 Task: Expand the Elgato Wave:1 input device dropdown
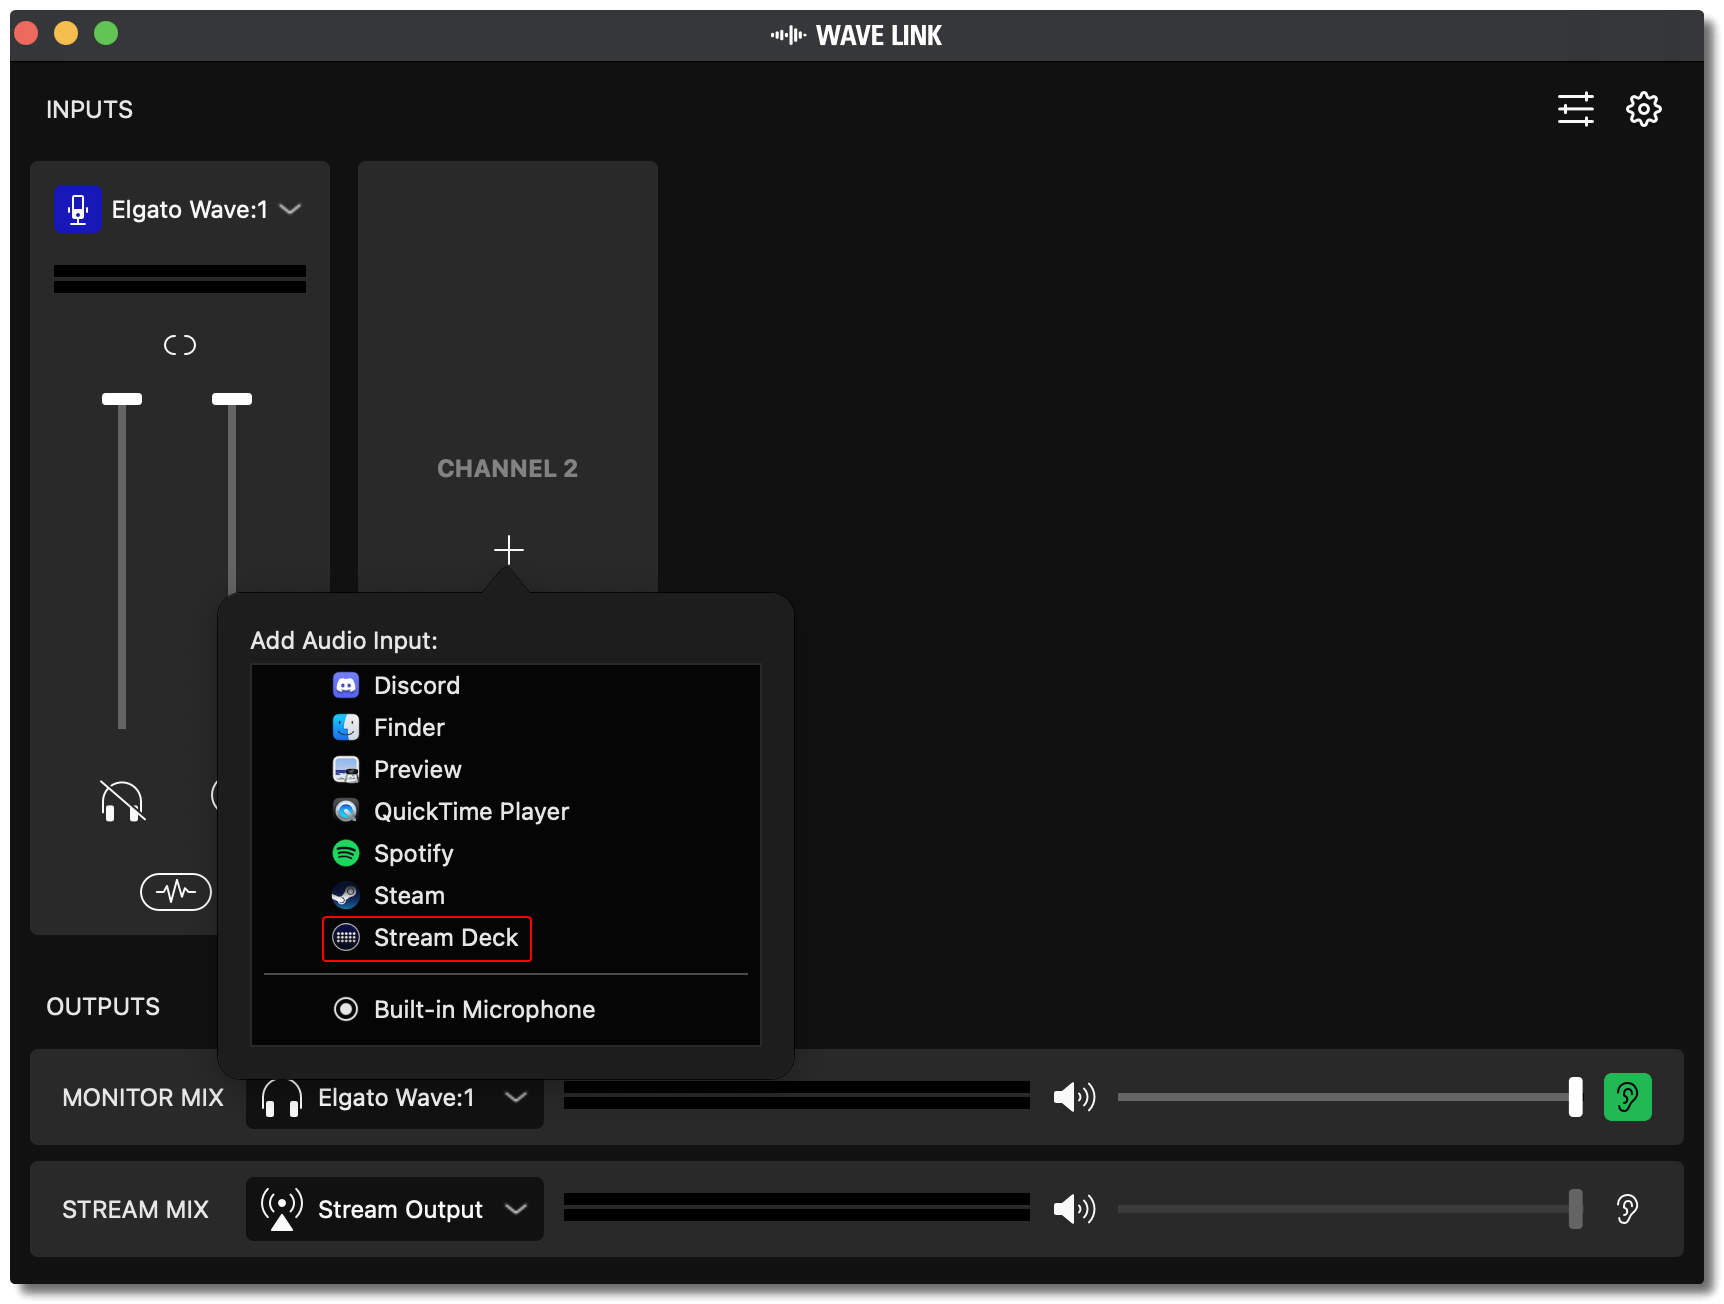tap(290, 209)
